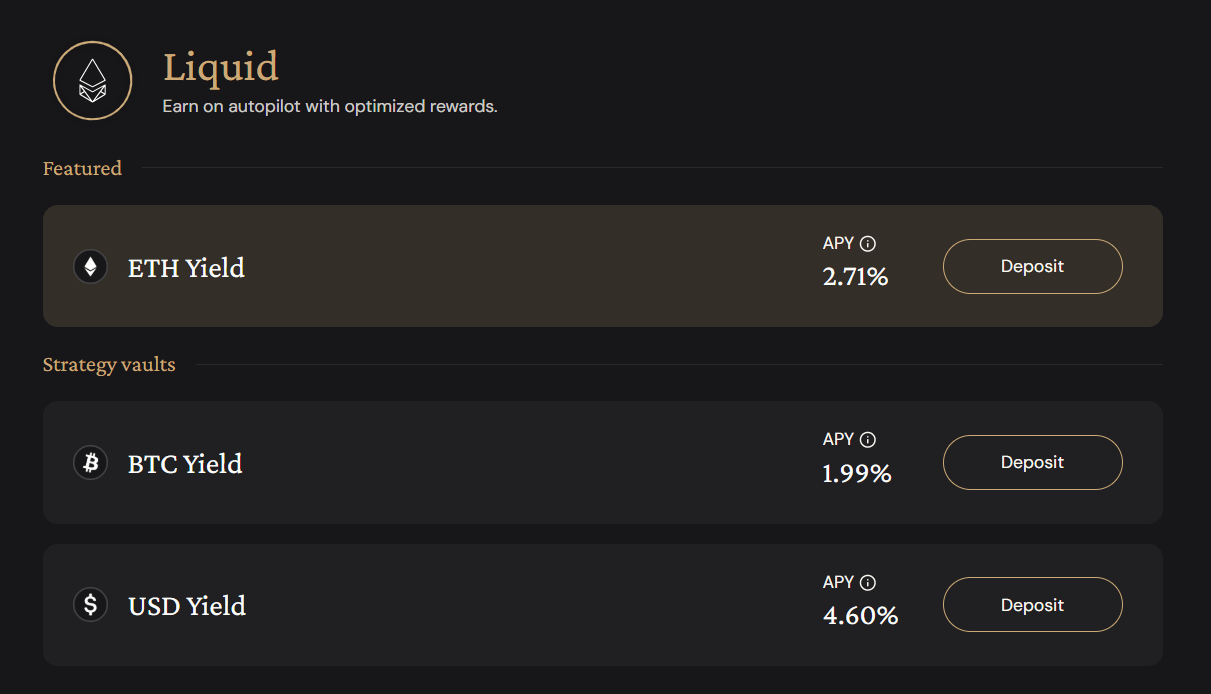Click the 4.60% APY value
Image resolution: width=1211 pixels, height=694 pixels.
860,616
